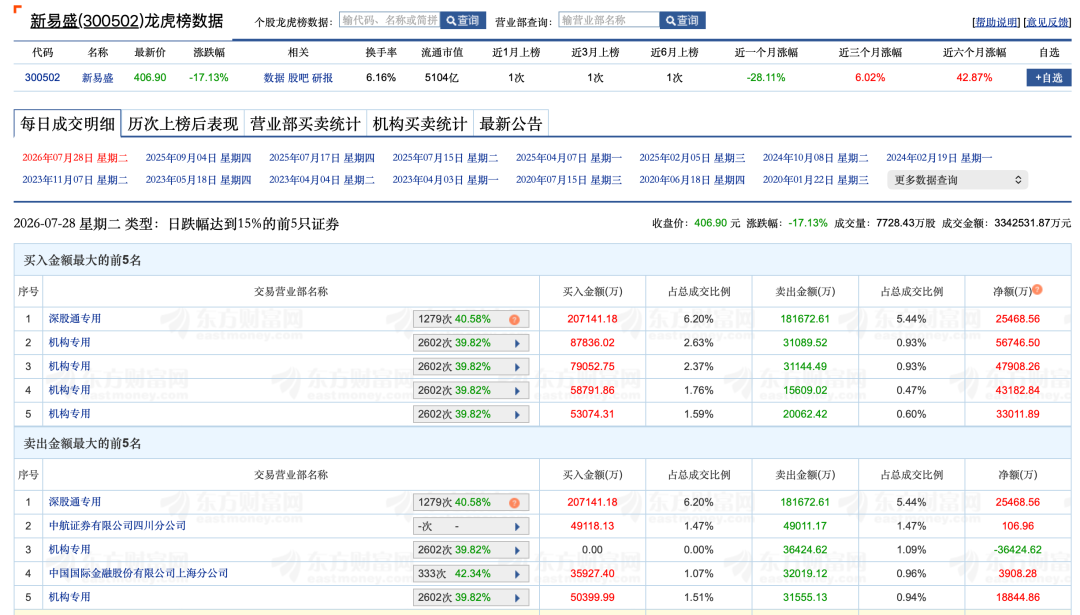Switch to 每日成交明细 tab
Screen dimensions: 1080x615
tap(68, 124)
